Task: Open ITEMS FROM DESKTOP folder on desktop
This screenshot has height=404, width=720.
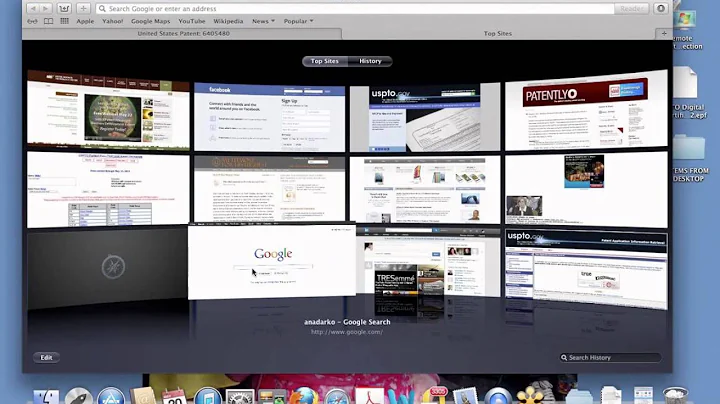Action: click(690, 158)
